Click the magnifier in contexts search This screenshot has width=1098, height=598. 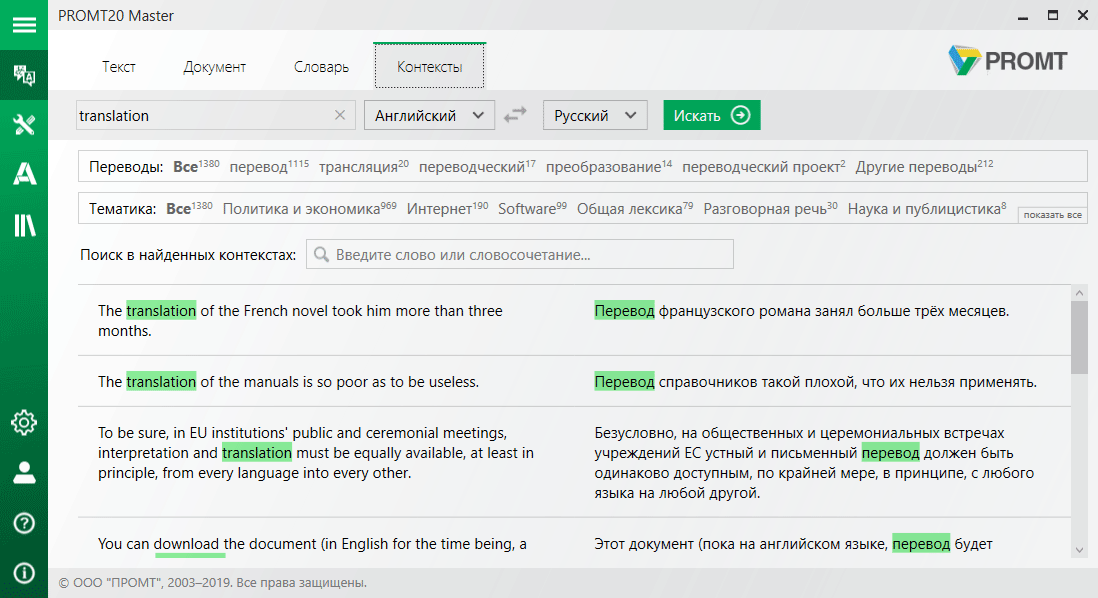321,254
